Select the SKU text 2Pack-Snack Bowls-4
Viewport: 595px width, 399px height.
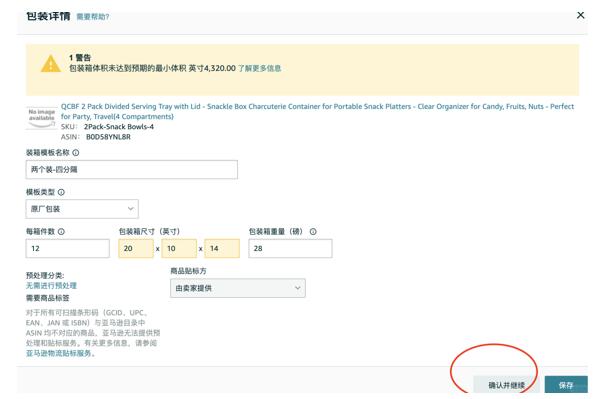(x=119, y=127)
